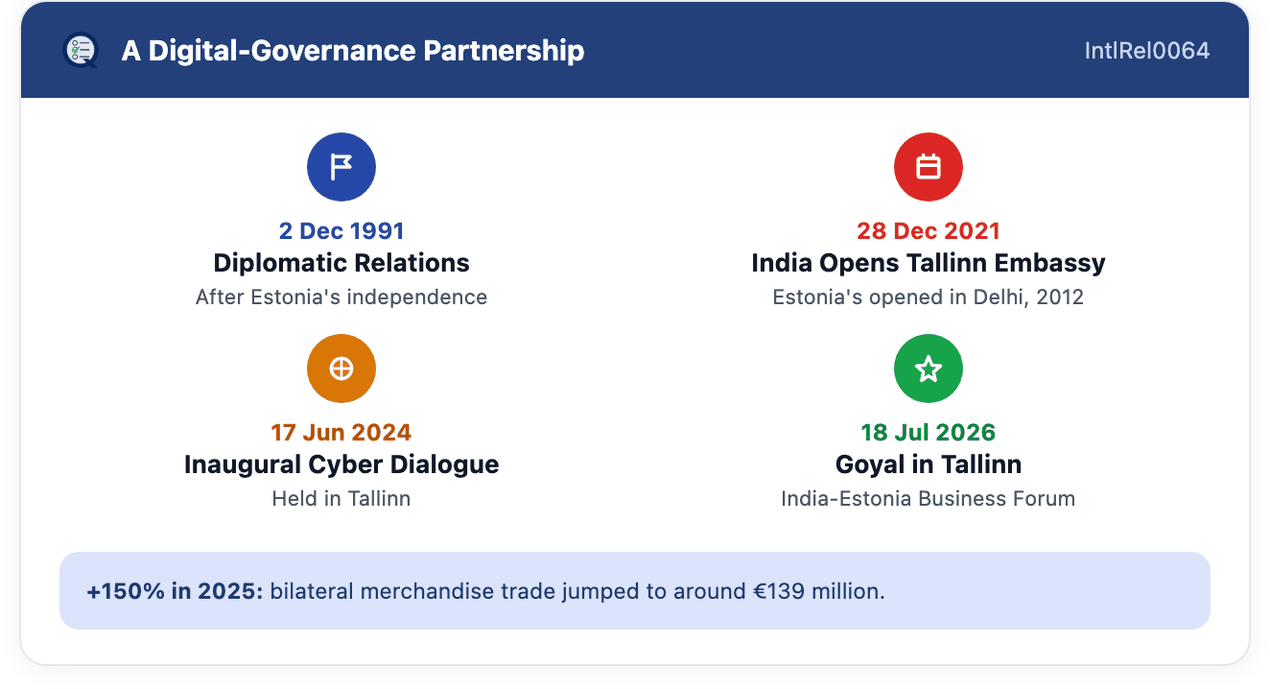
Task: Click the IntlRel0064 identifier label
Action: 1147,50
